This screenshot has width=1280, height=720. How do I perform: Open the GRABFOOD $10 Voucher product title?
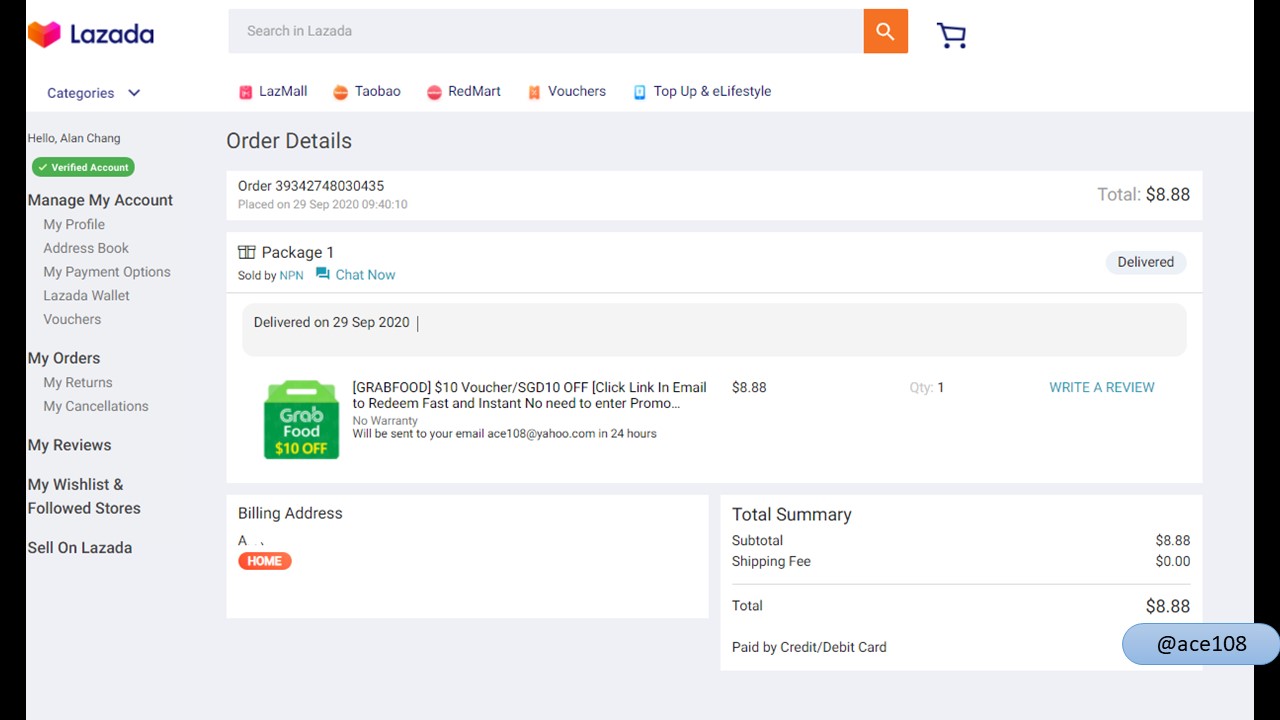pos(529,395)
